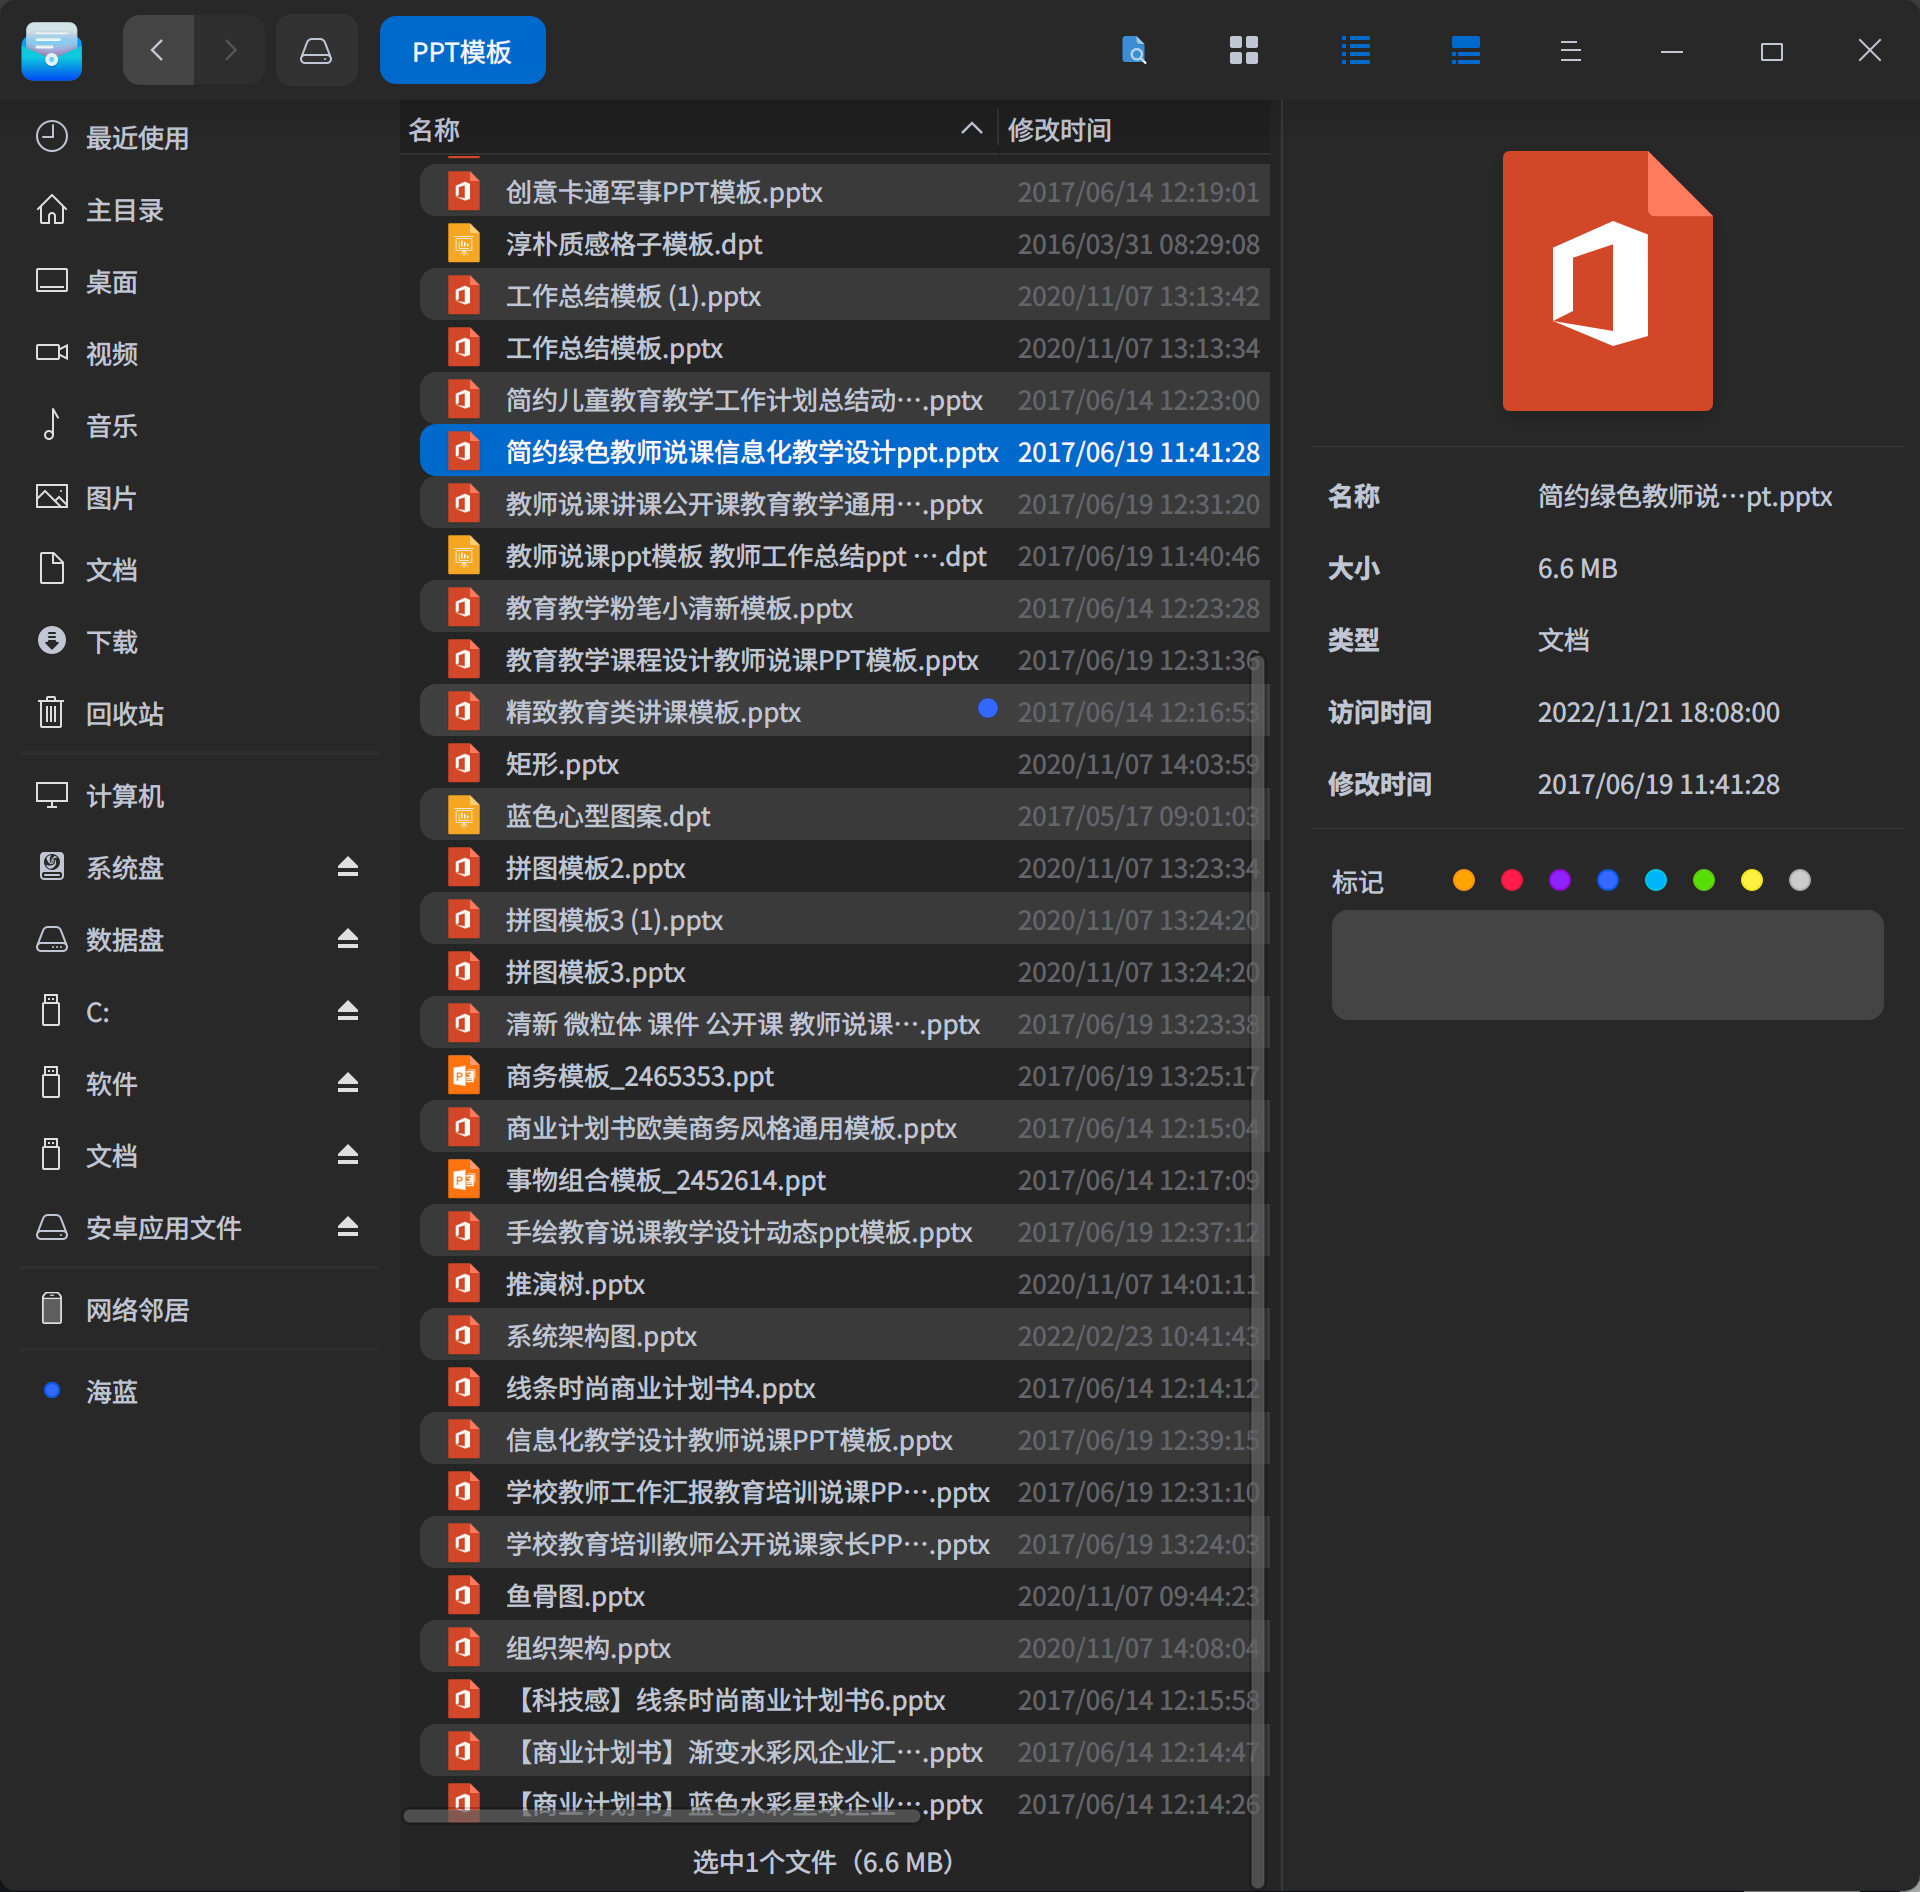Open 回收站 in the sidebar
Image resolution: width=1920 pixels, height=1892 pixels.
tap(124, 713)
